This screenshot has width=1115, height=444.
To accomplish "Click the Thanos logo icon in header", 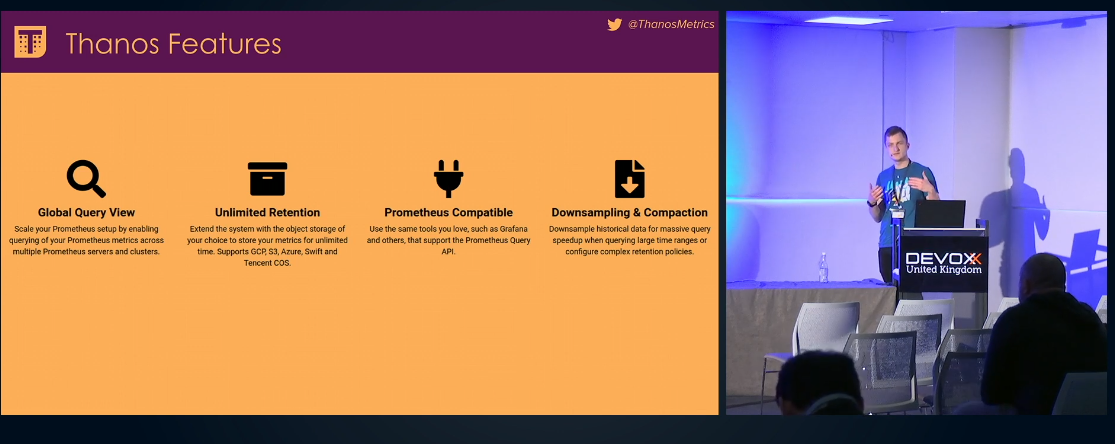I will click(30, 42).
